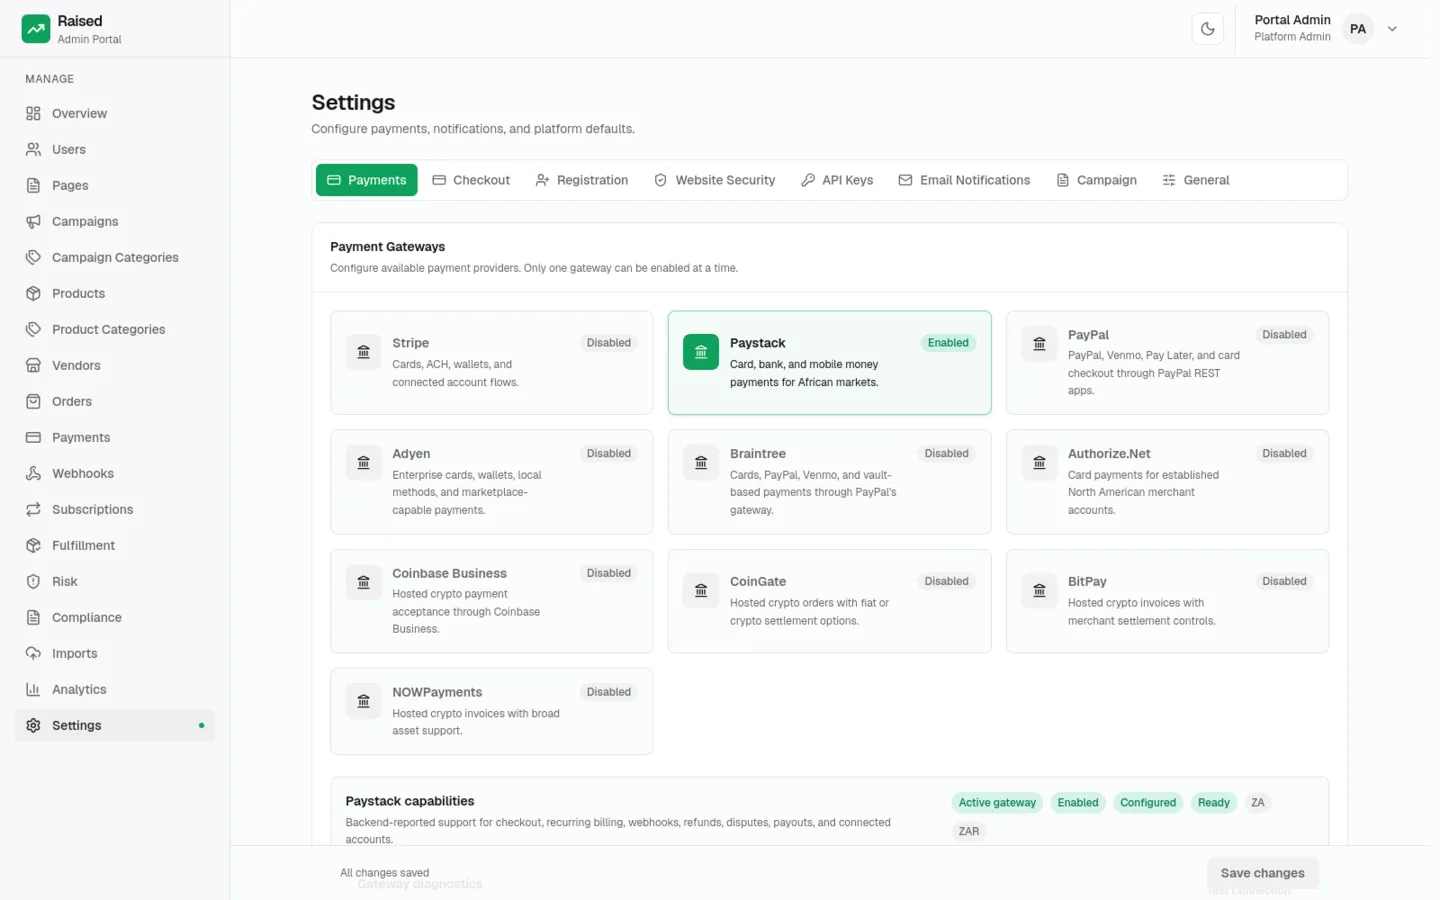Viewport: 1440px width, 900px height.
Task: Open Pages from sidebar
Action: point(115,185)
